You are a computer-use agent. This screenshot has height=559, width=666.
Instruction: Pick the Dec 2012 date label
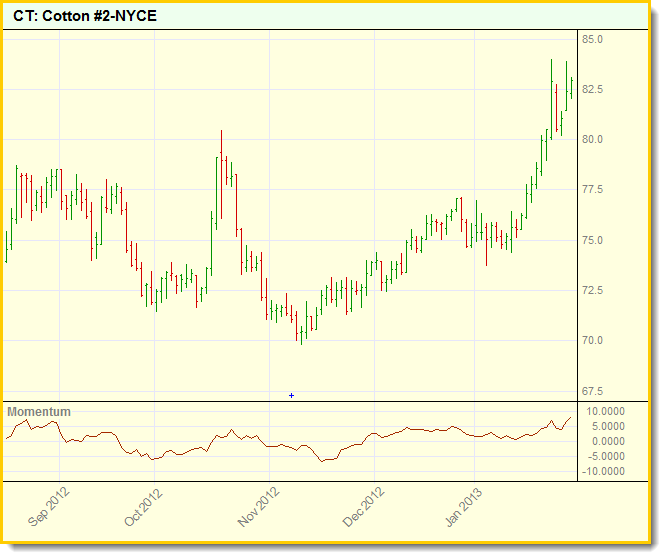click(x=364, y=507)
